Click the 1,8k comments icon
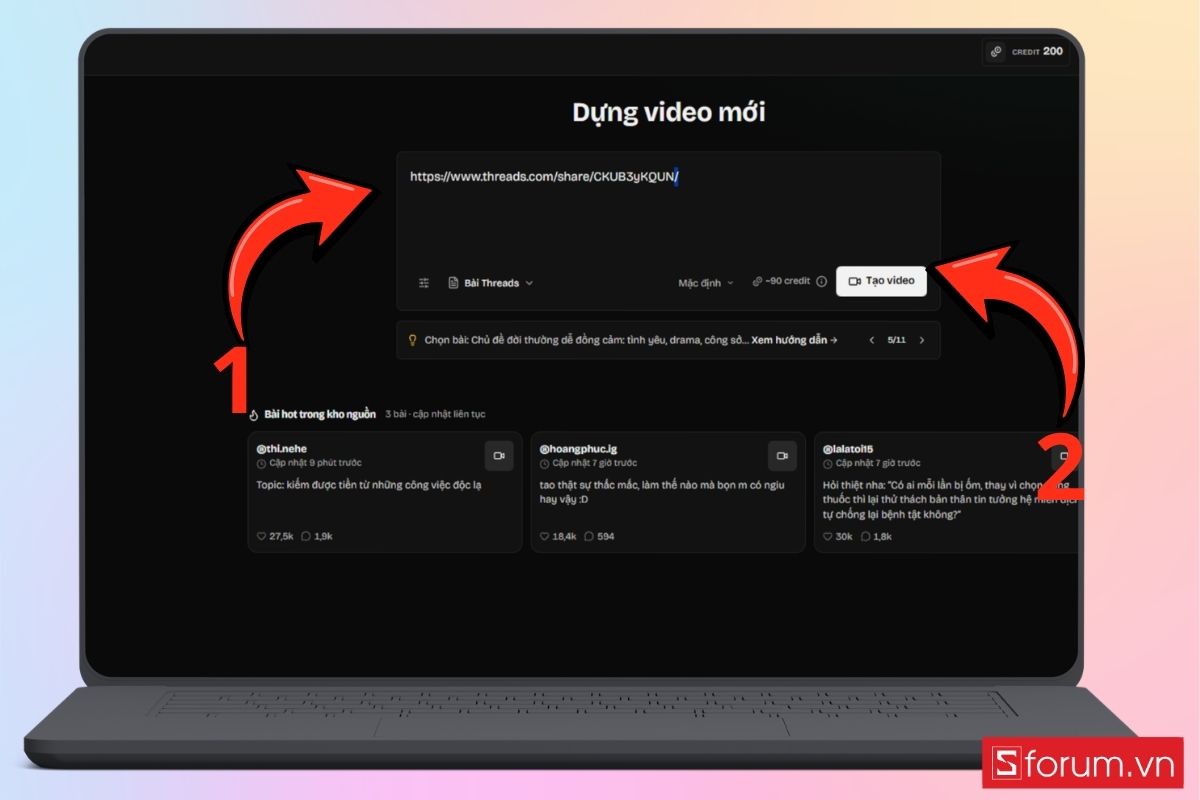The height and width of the screenshot is (800, 1200). click(864, 537)
